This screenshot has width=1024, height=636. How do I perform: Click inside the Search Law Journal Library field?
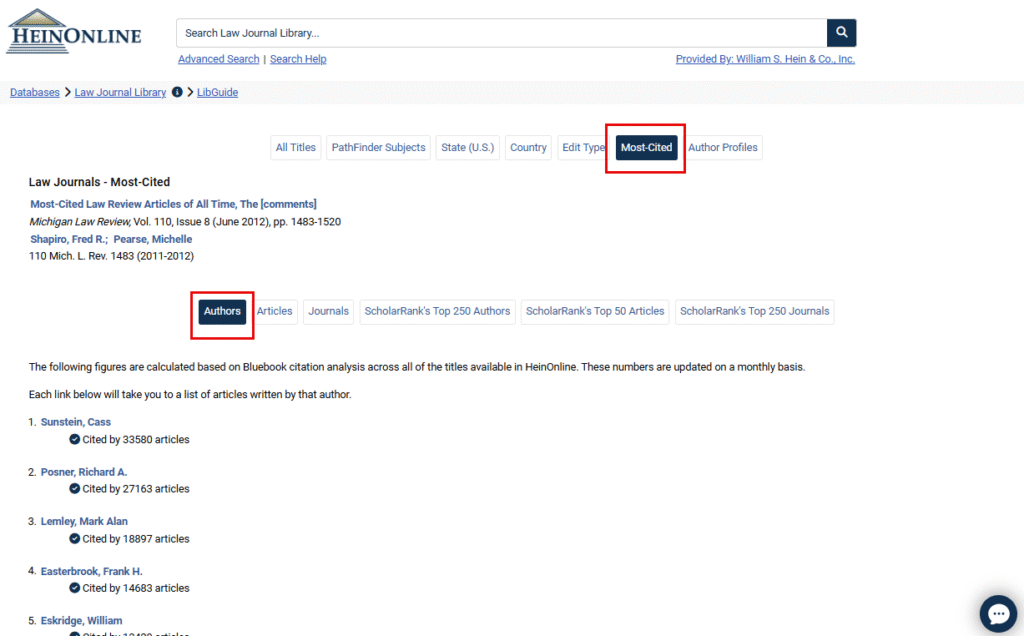(x=500, y=33)
